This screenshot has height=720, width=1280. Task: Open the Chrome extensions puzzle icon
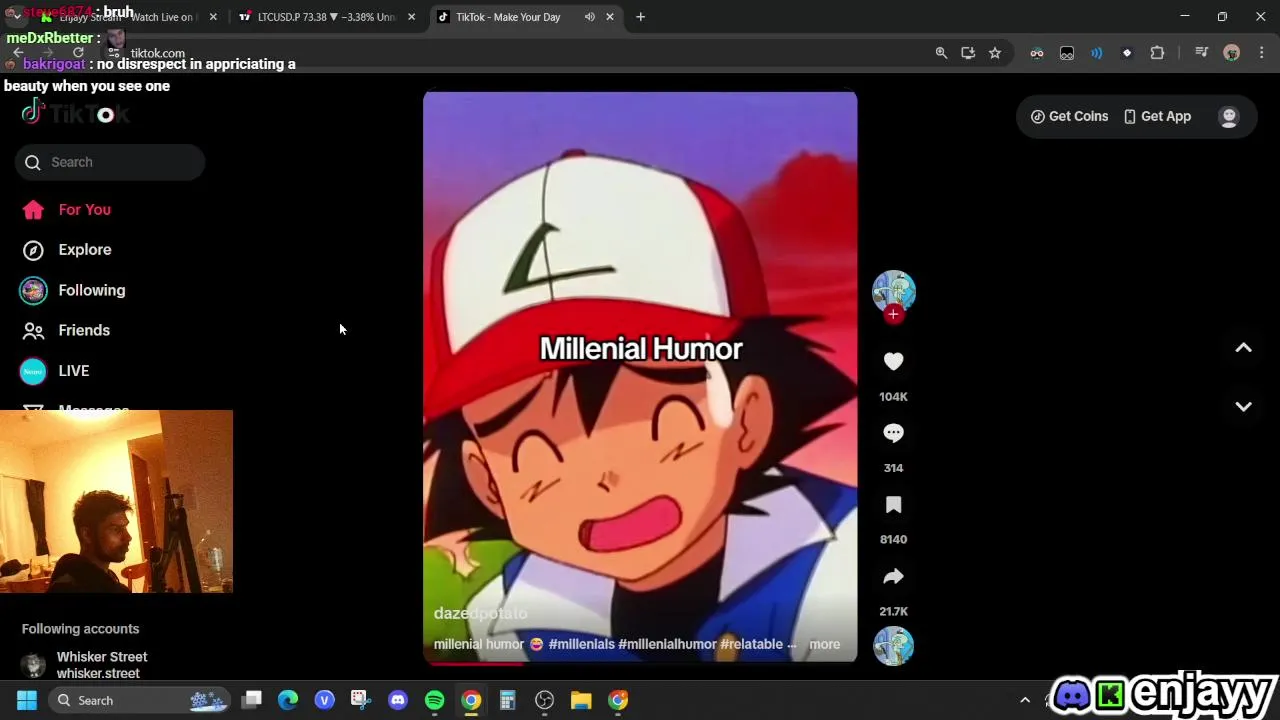click(x=1157, y=53)
